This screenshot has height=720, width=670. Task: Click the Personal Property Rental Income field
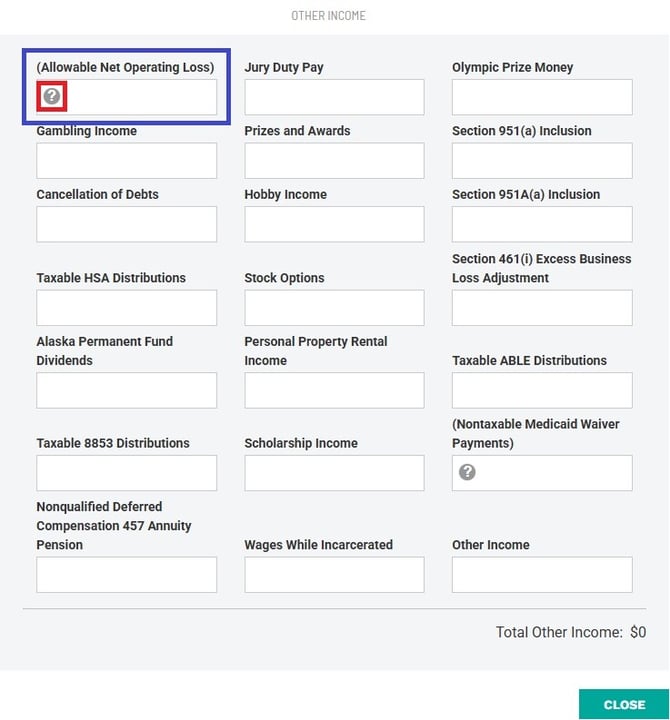(334, 390)
